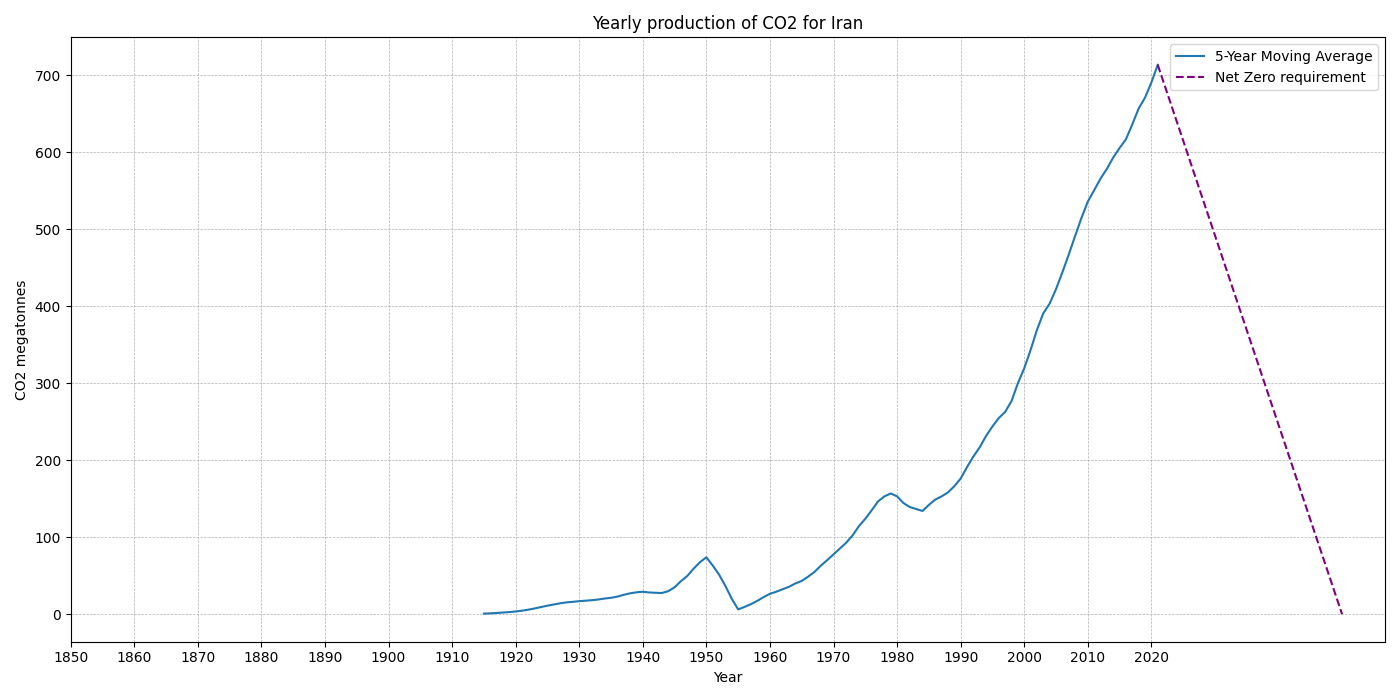Screen dimensions: 1400x700
Task: Click the '5-Year Moving Average' legend label
Action: 1293,57
